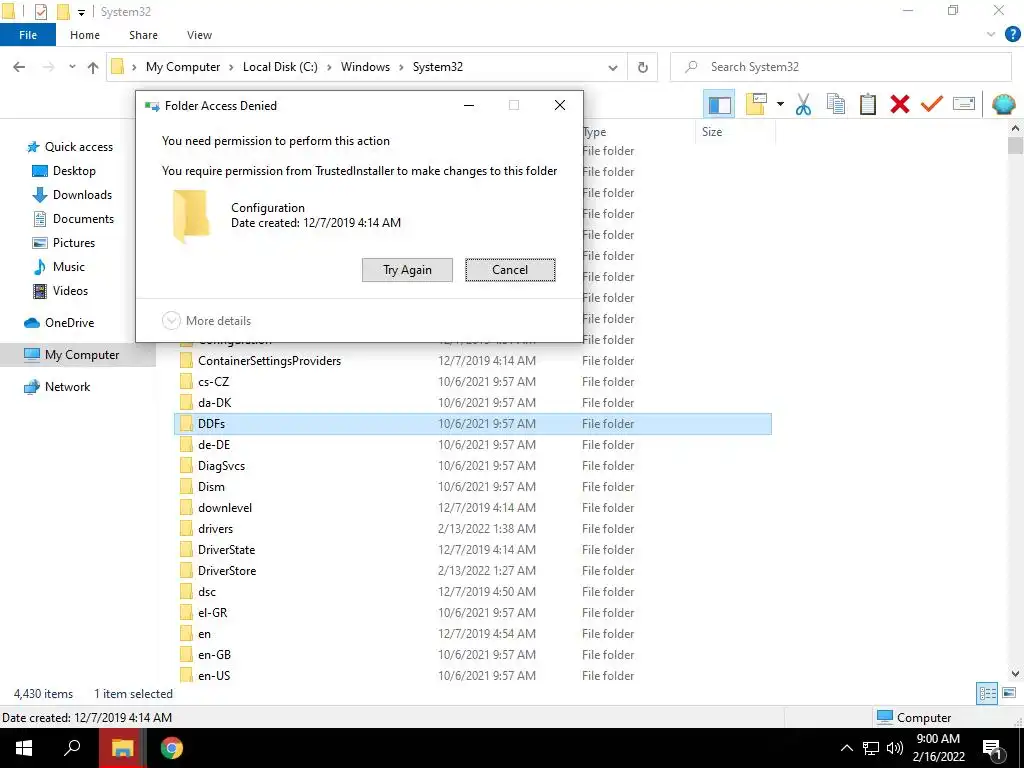Open Videos in the navigation pane
This screenshot has height=768, width=1024.
[60, 291]
